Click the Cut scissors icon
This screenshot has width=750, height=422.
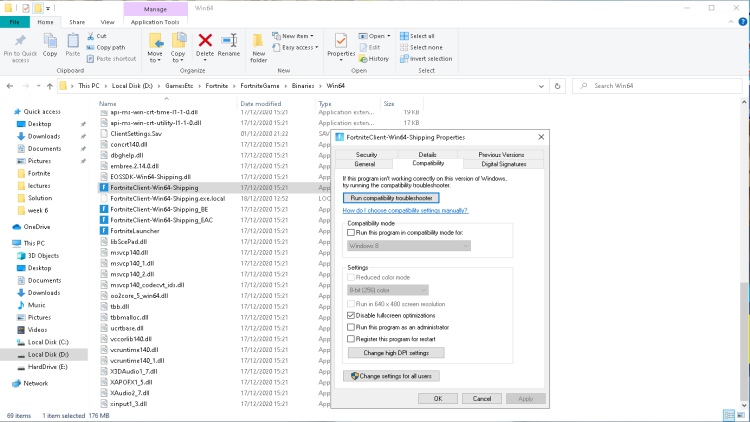point(90,36)
